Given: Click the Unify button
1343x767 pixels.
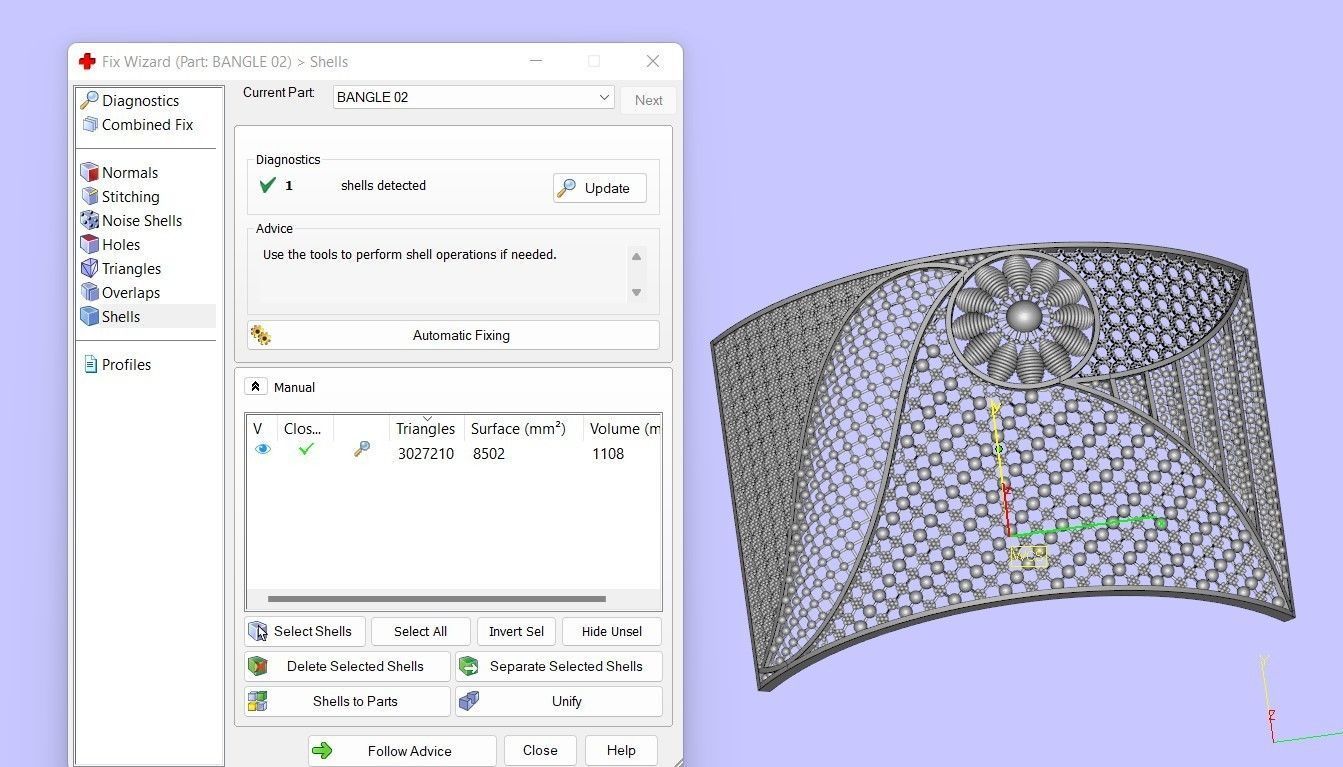Looking at the screenshot, I should (x=559, y=701).
